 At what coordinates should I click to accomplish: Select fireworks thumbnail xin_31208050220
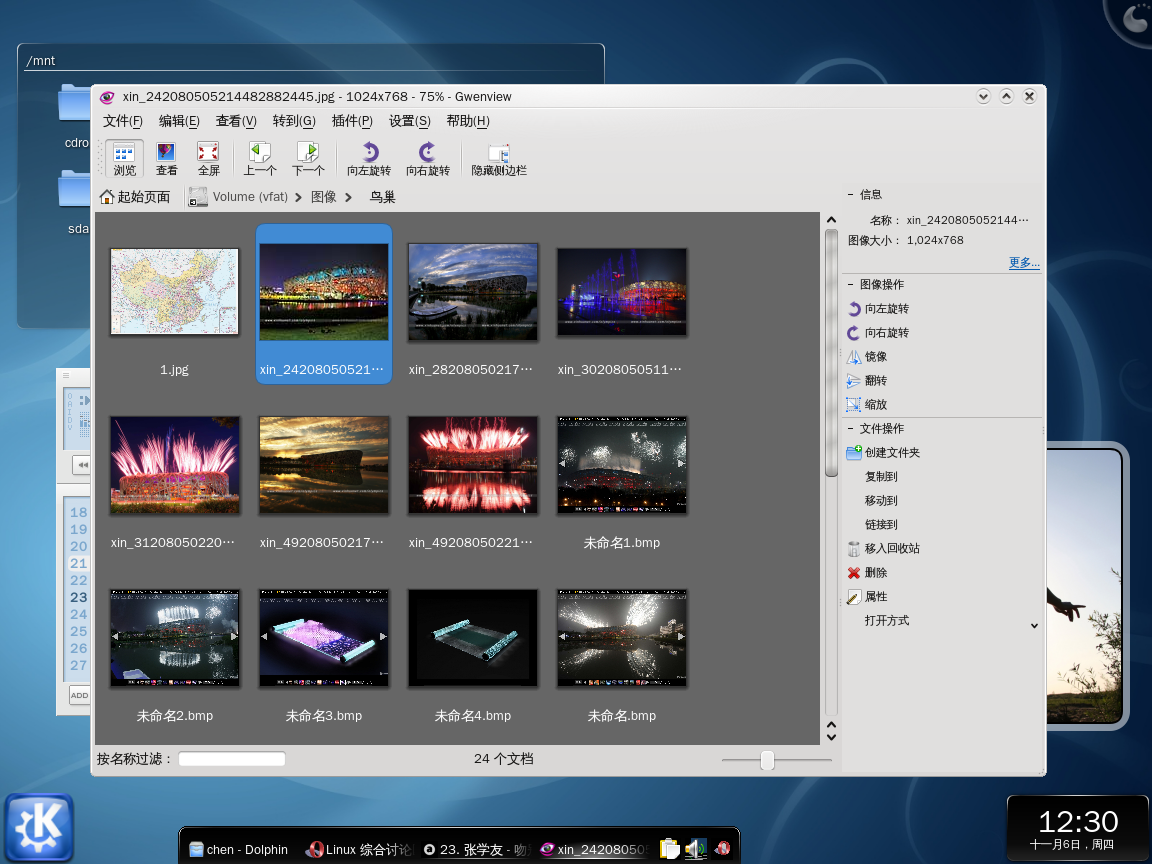click(x=174, y=464)
